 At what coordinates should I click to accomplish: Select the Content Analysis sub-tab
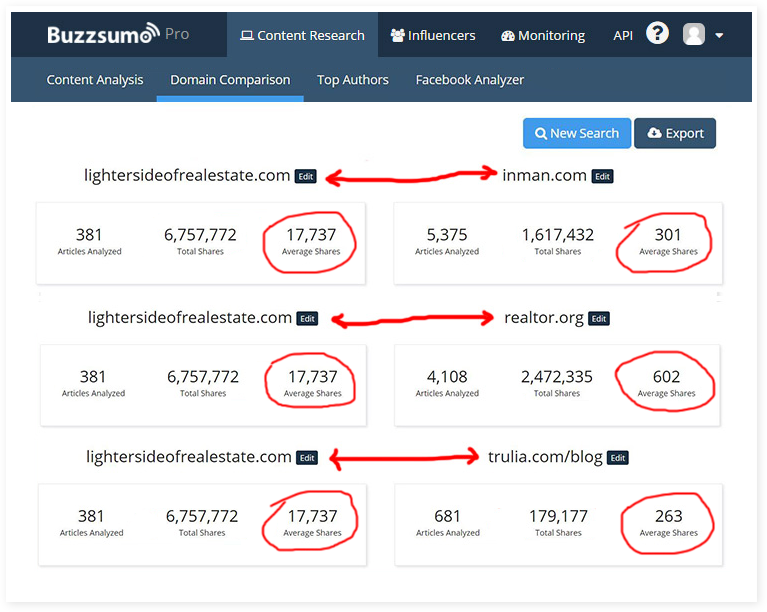point(95,80)
